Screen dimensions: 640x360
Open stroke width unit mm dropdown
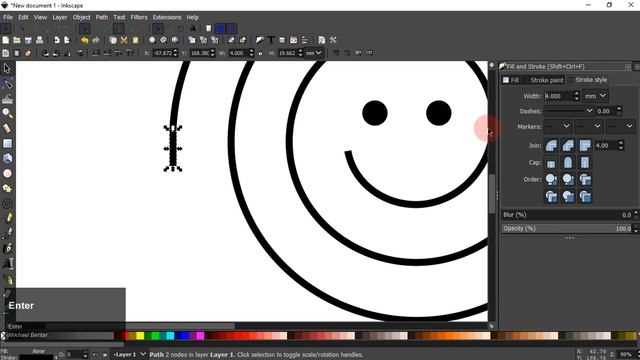595,96
